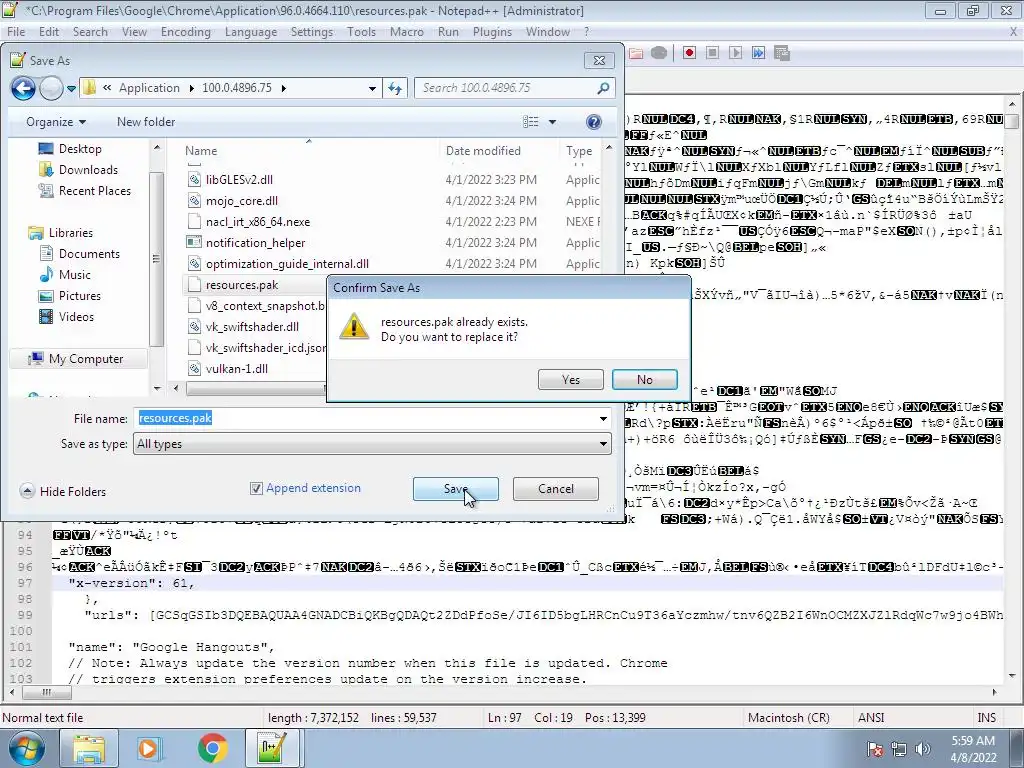Select mojo_core.dll file
This screenshot has width=1024, height=768.
point(242,200)
